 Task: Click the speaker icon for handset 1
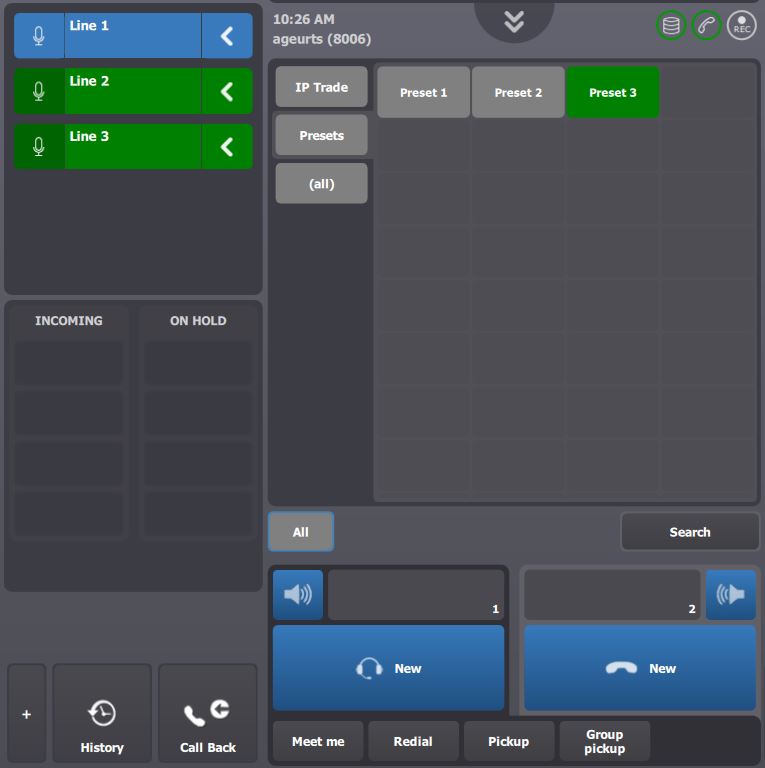point(298,595)
